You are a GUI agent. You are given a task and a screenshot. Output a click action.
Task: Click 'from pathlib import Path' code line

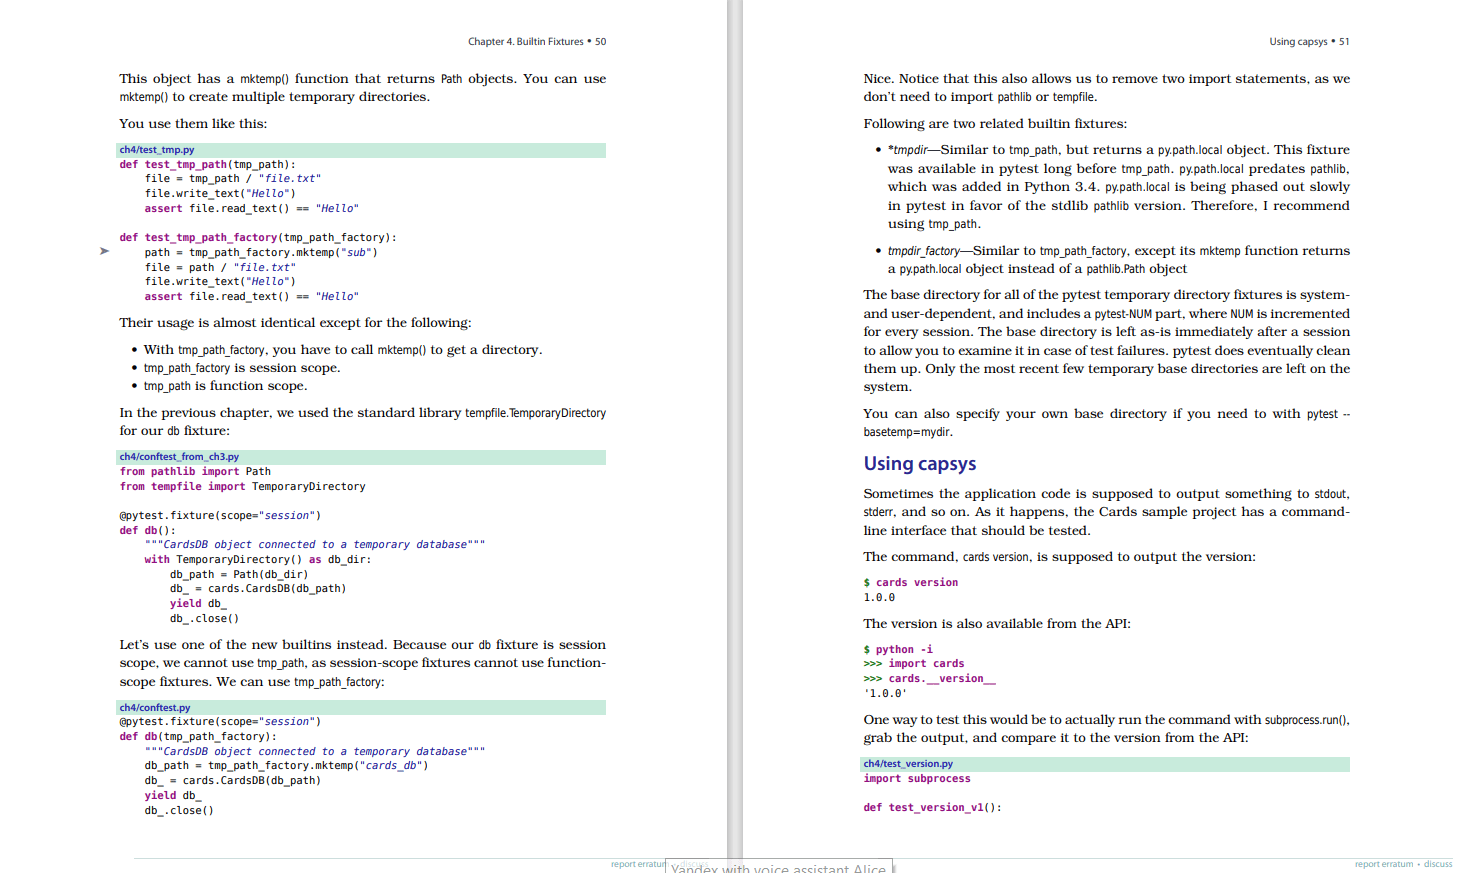click(x=195, y=472)
